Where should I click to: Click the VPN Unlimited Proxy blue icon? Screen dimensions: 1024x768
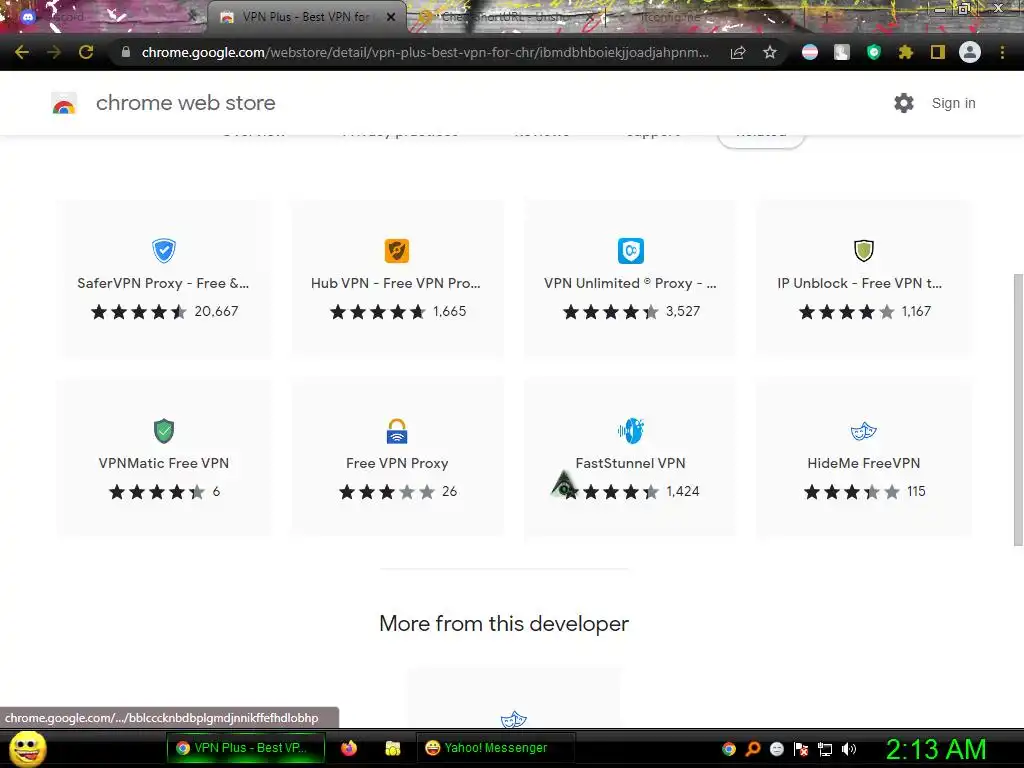point(631,250)
